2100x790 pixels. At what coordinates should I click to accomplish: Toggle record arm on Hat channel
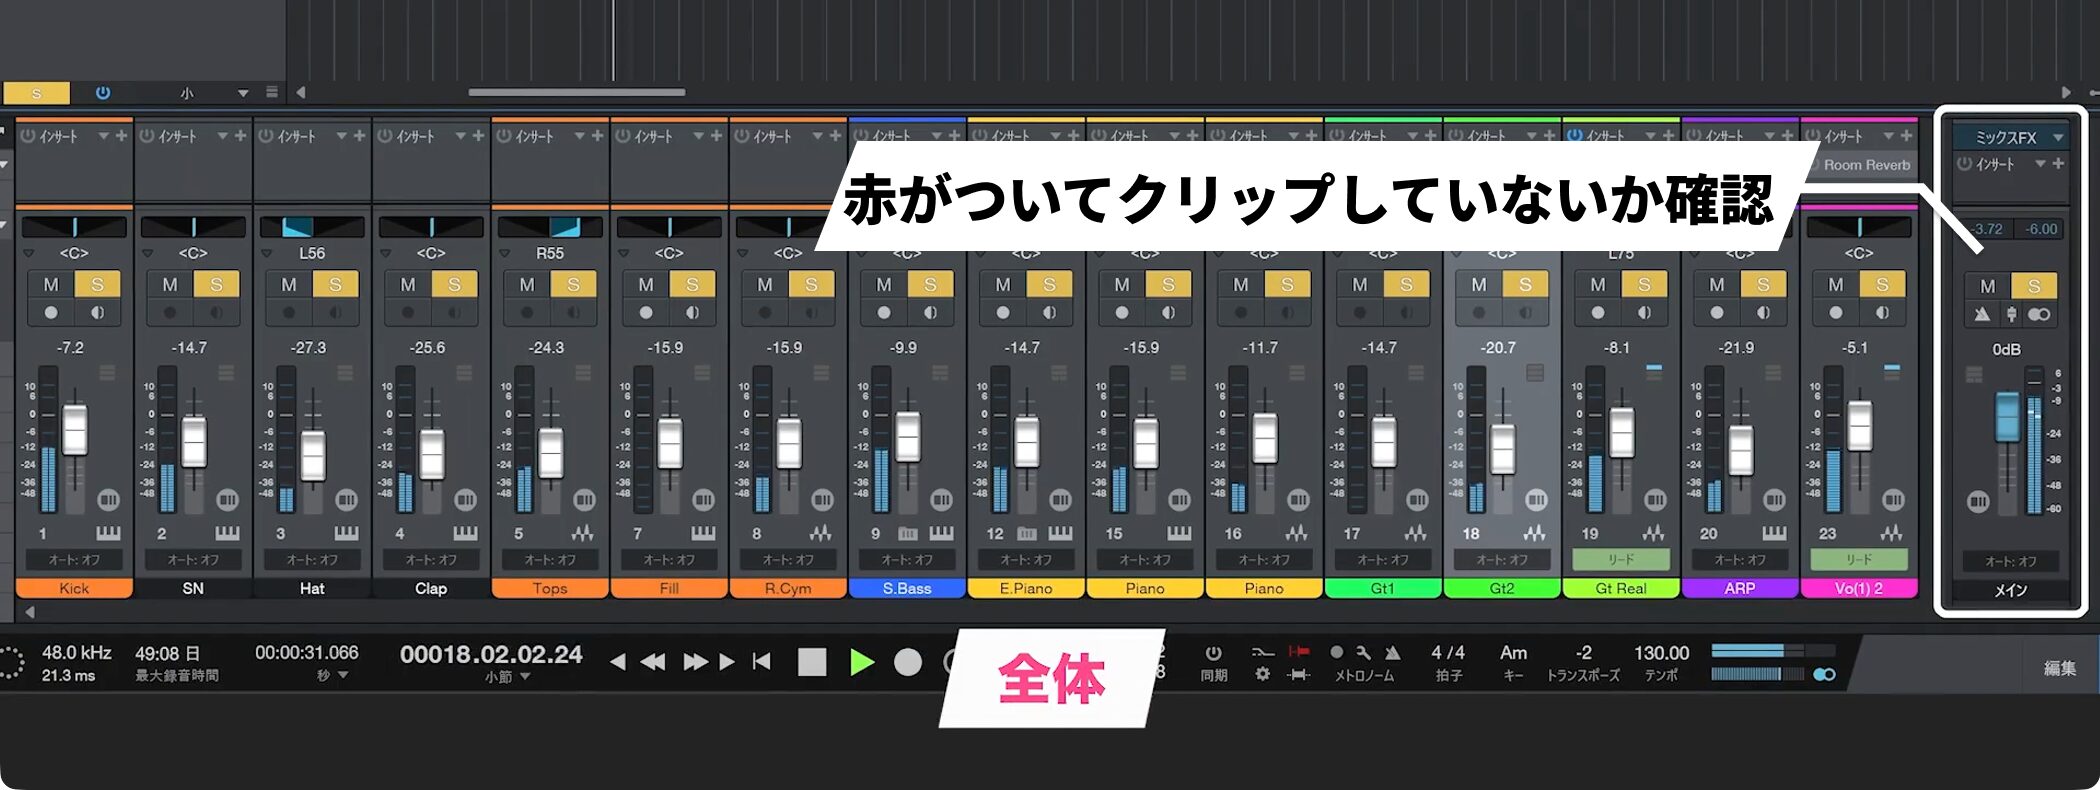point(289,313)
